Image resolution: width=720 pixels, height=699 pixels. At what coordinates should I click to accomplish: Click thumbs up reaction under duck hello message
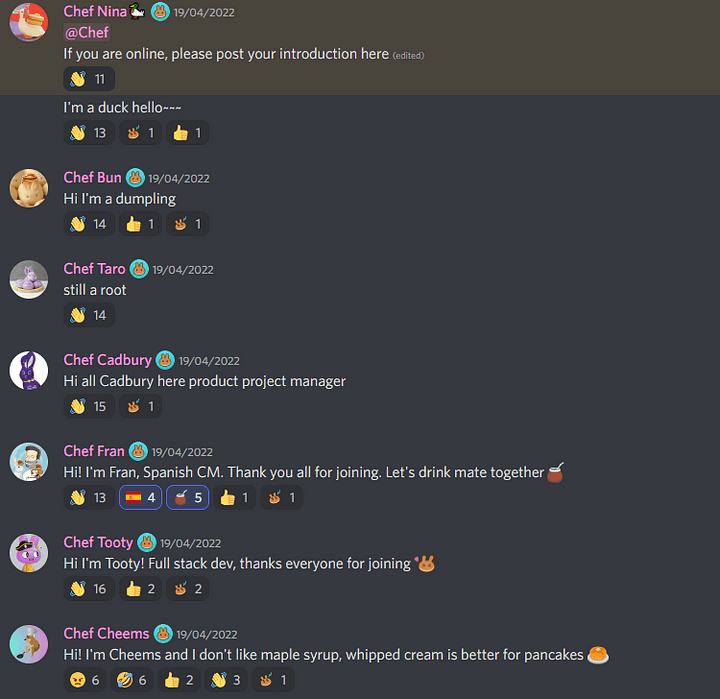[187, 133]
